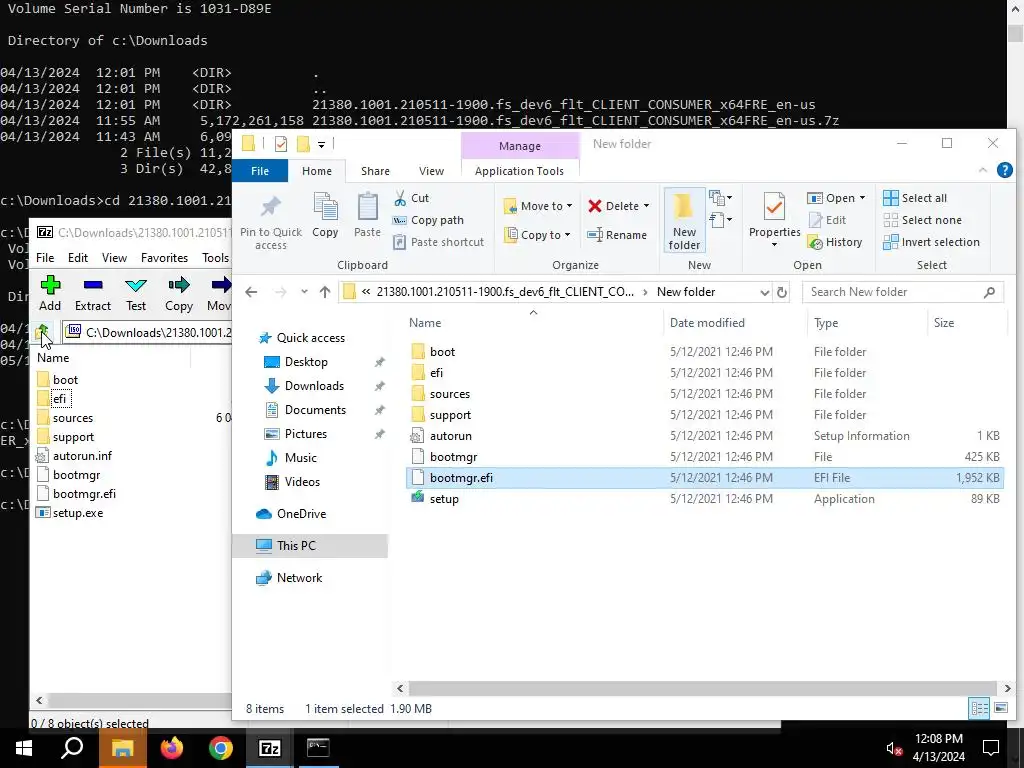Go up one folder in 7-Zip
This screenshot has height=768, width=1024.
pyautogui.click(x=43, y=332)
